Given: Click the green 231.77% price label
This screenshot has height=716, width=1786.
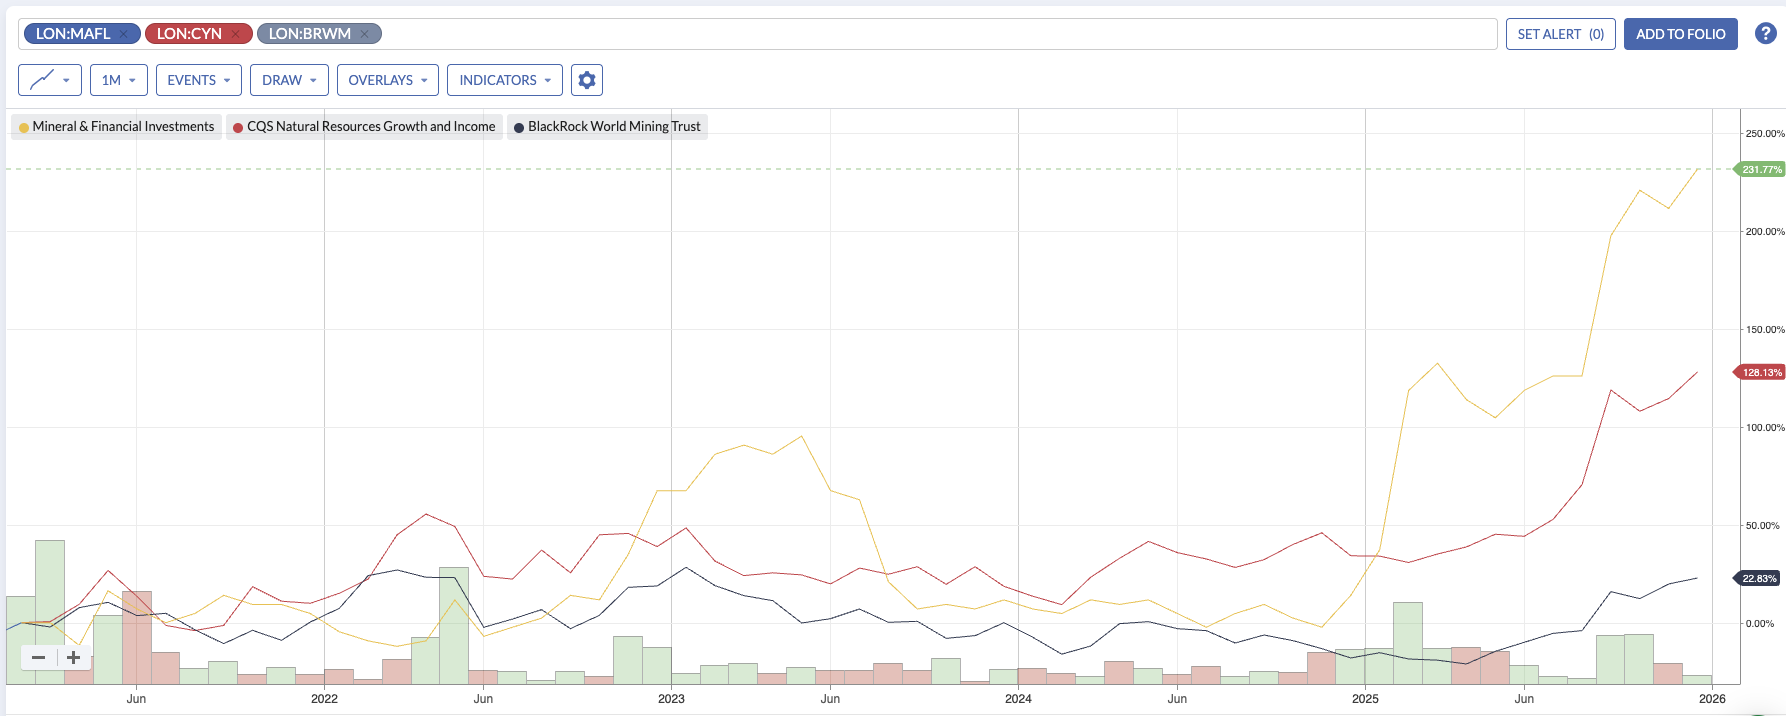Looking at the screenshot, I should (1761, 170).
